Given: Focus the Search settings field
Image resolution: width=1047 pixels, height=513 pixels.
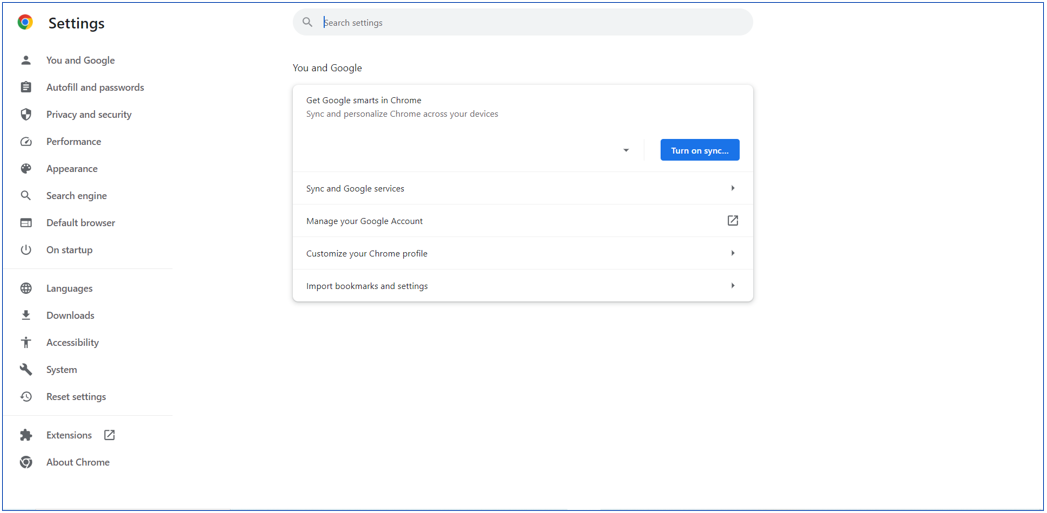Looking at the screenshot, I should point(530,23).
